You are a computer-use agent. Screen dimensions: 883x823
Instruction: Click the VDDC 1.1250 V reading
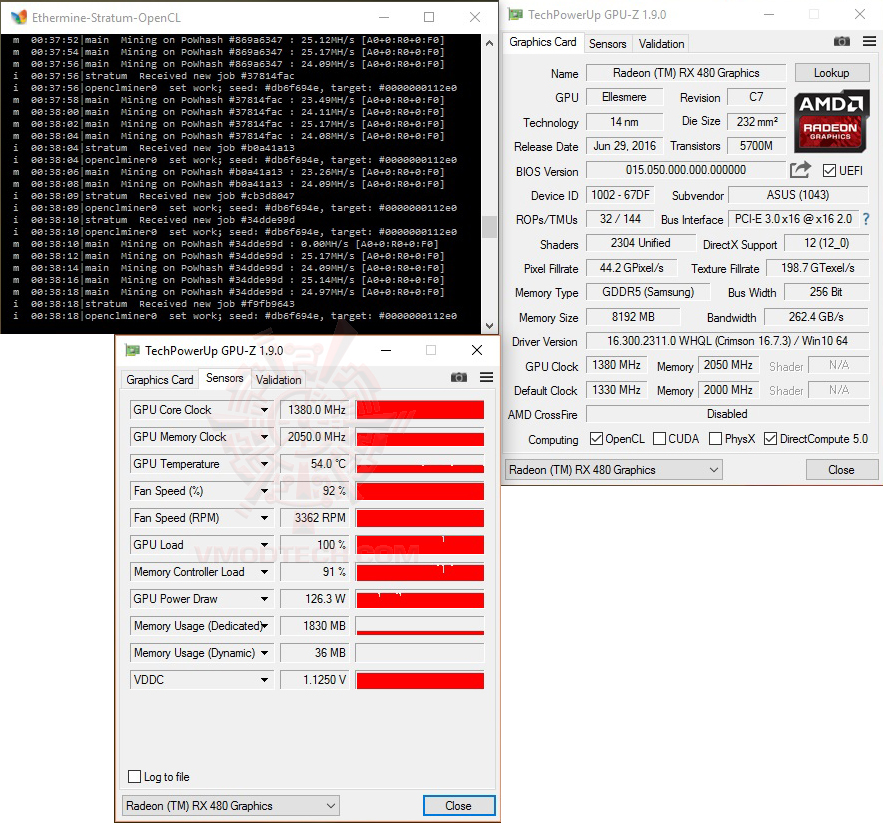point(314,680)
